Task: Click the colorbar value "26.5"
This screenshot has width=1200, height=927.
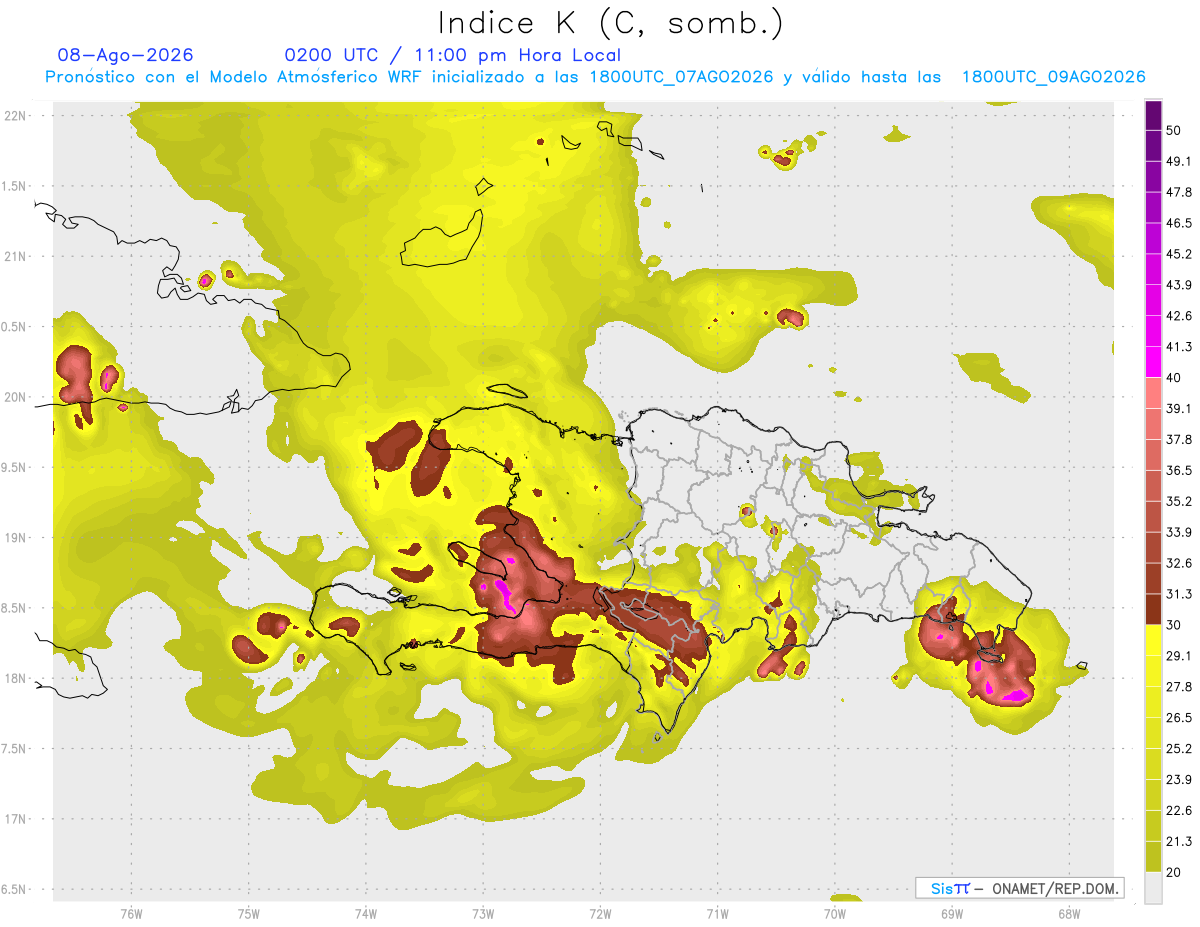Action: coord(1179,717)
